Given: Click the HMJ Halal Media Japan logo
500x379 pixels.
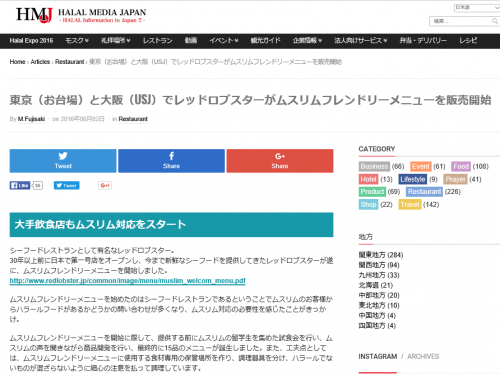Looking at the screenshot, I should tap(81, 15).
